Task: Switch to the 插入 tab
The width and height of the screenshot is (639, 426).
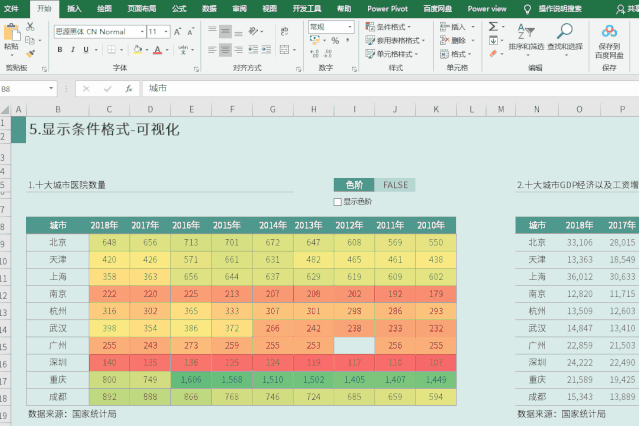Action: (x=74, y=9)
